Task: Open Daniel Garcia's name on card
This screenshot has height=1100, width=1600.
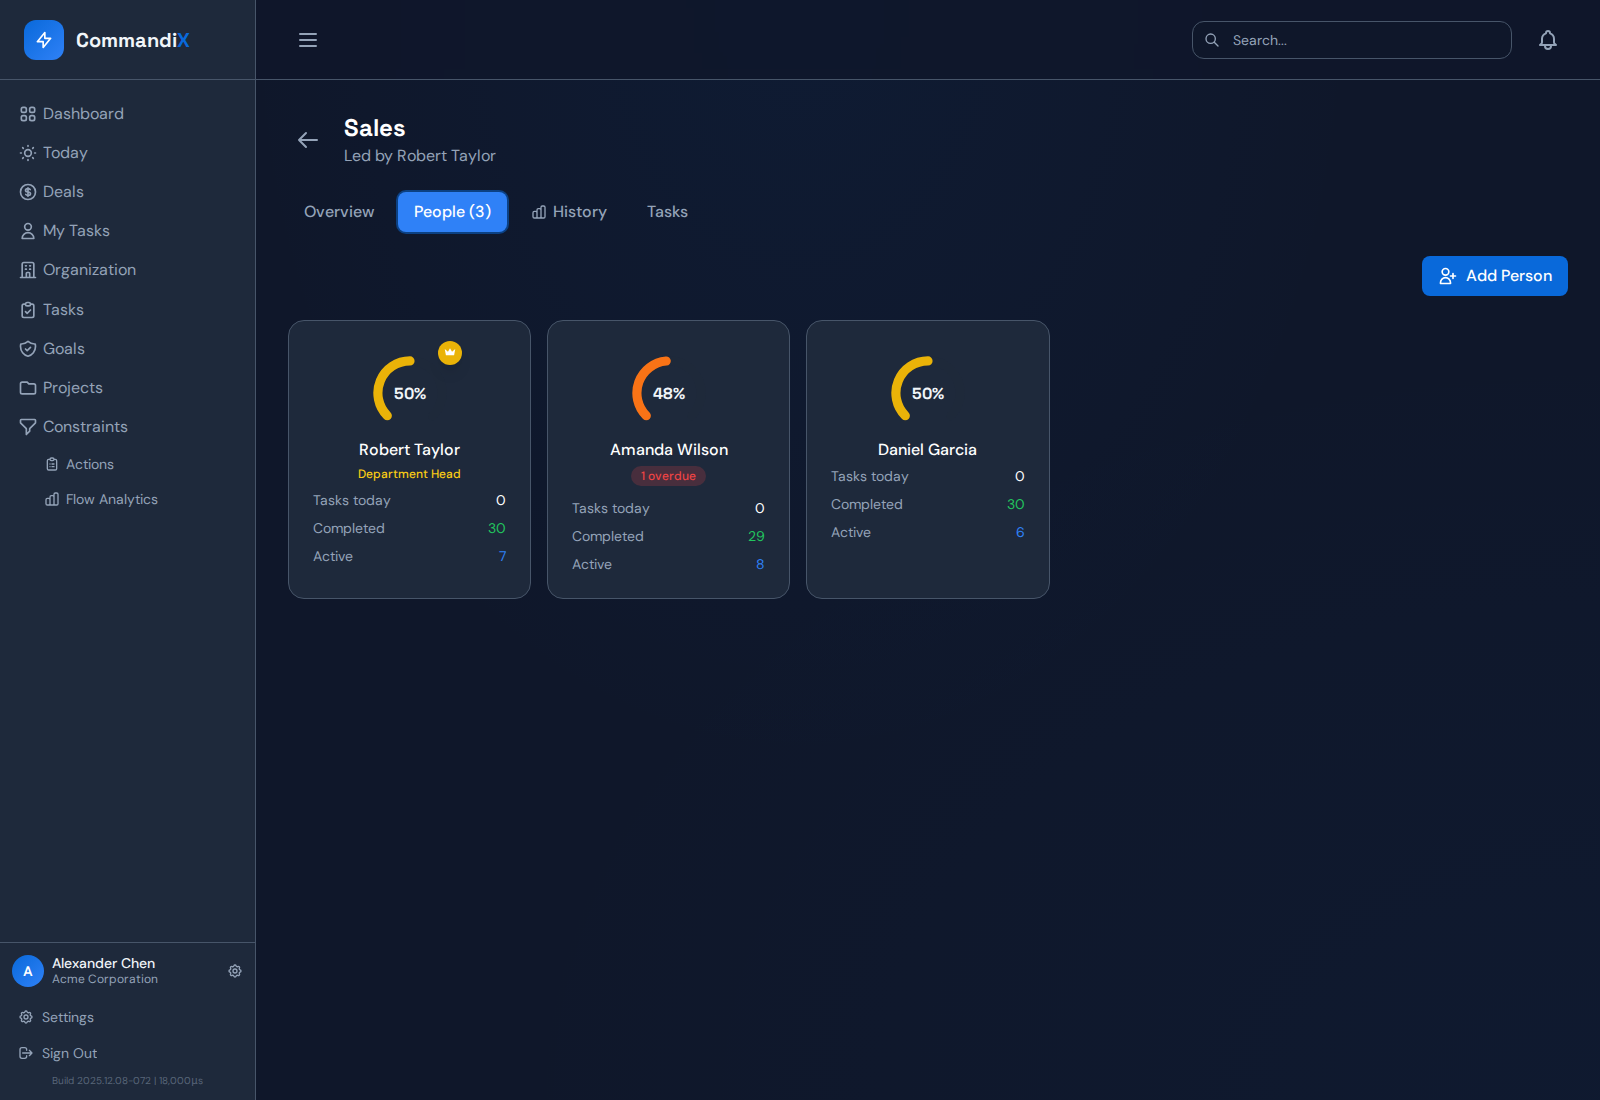Action: (927, 450)
